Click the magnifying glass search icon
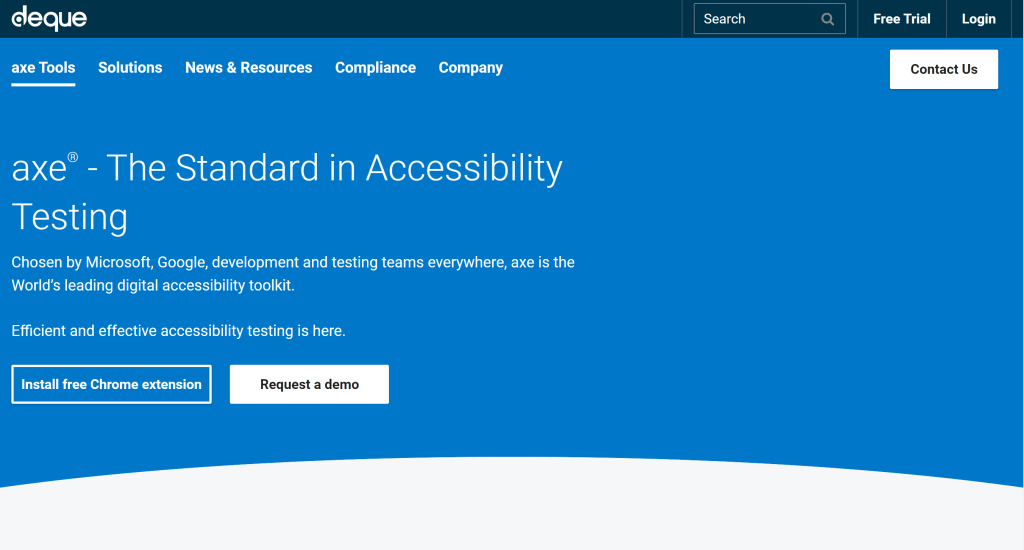Viewport: 1024px width, 550px height. tap(827, 19)
